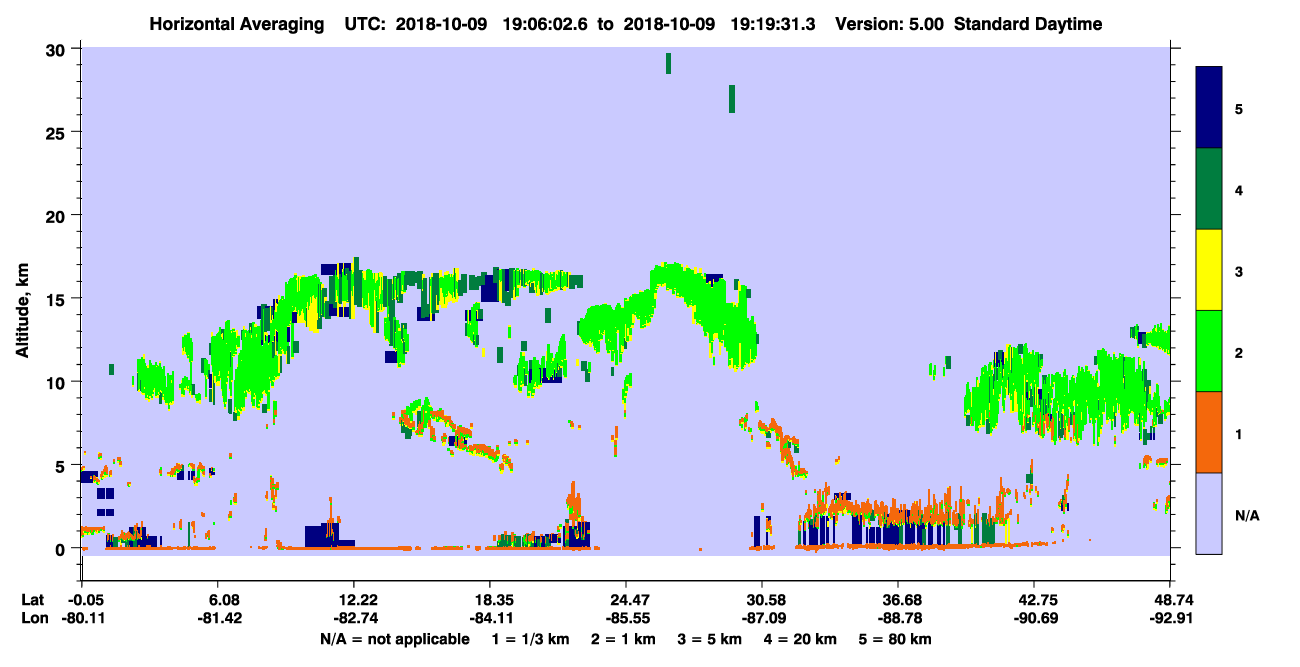
Task: Click the colorbar label '5'
Action: 1239,108
